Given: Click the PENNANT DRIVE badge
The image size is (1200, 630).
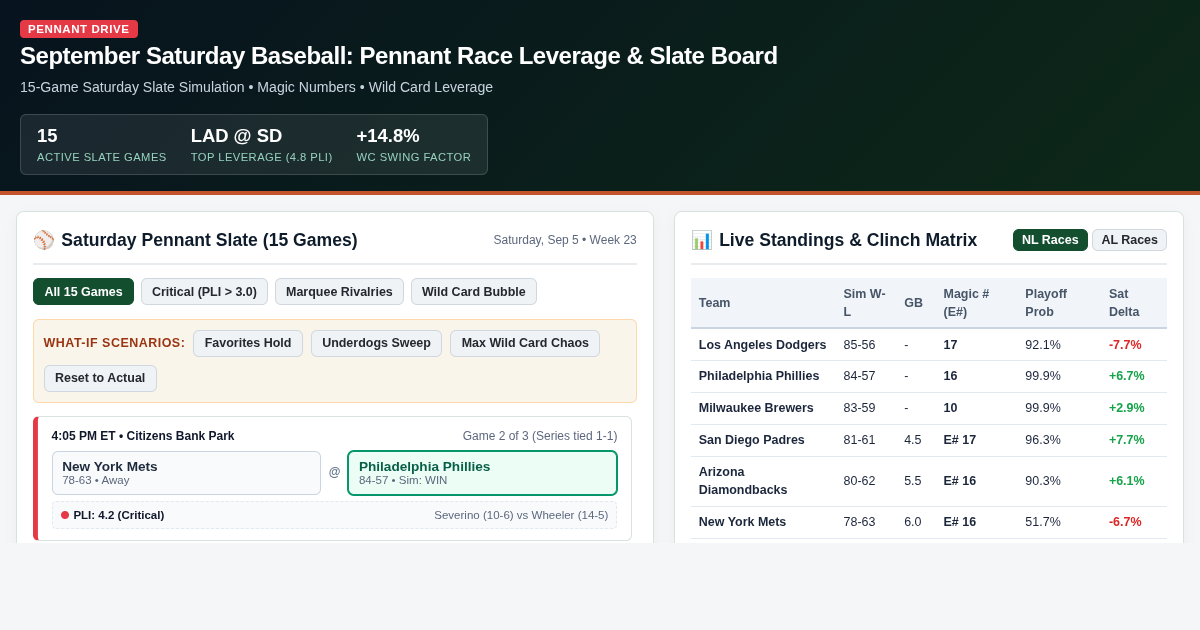Looking at the screenshot, I should (79, 29).
